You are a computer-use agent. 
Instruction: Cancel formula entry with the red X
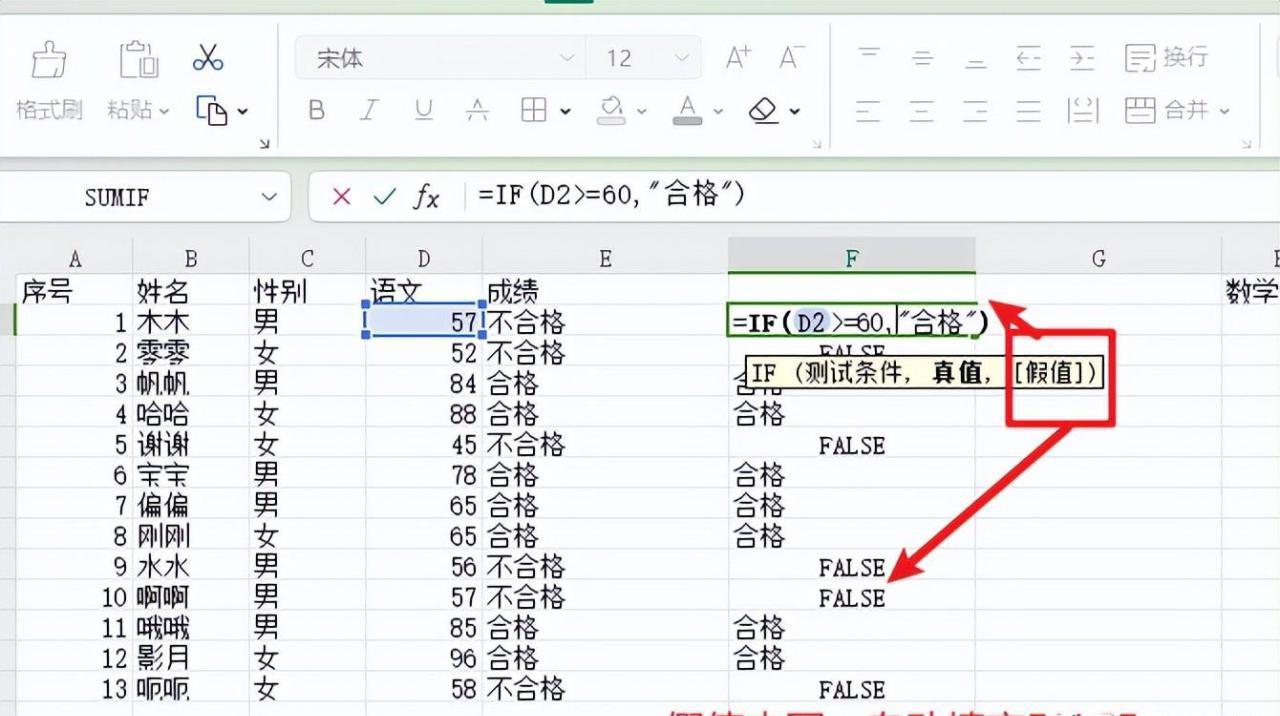pos(341,197)
